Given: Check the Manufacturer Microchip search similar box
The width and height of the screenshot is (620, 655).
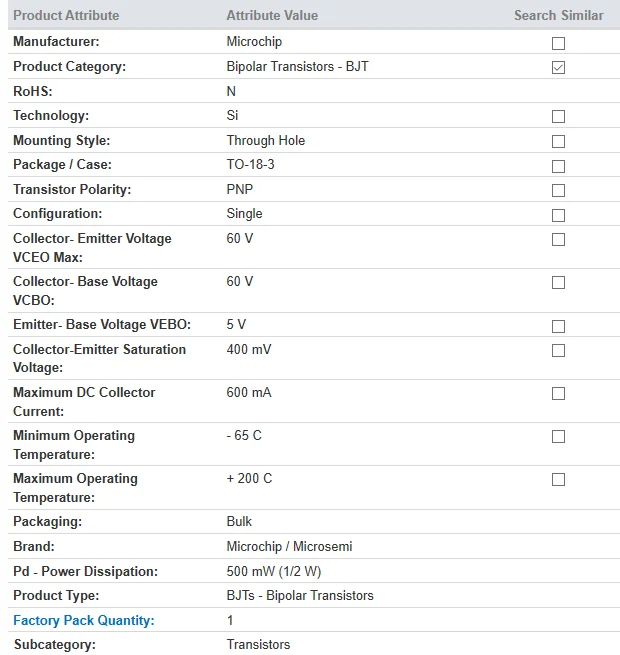Looking at the screenshot, I should tap(558, 43).
